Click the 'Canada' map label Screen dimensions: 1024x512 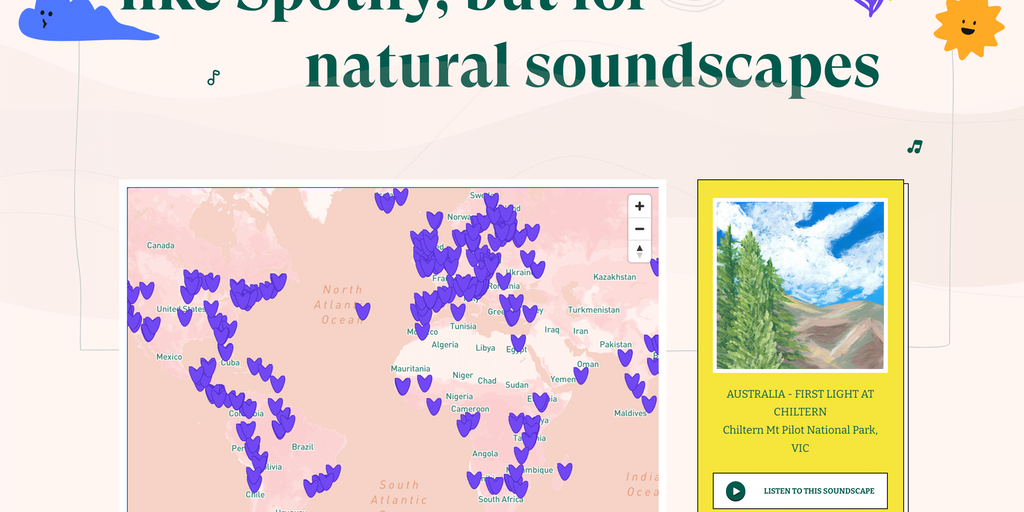(x=161, y=246)
